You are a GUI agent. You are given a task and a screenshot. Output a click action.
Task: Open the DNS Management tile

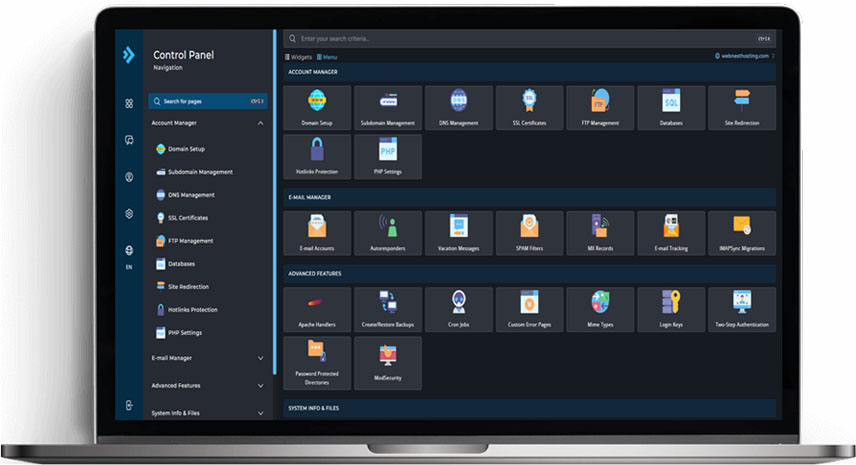(459, 108)
